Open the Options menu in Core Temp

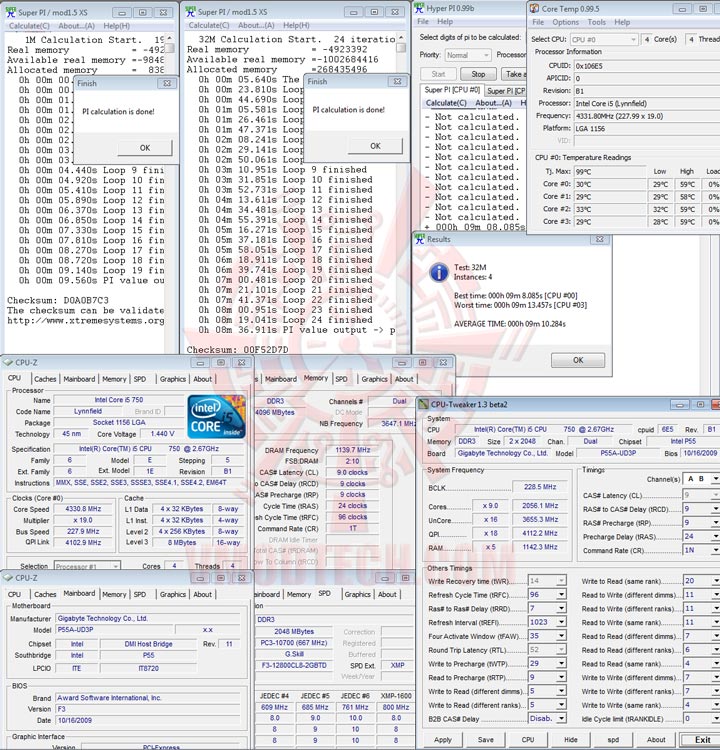coord(565,22)
